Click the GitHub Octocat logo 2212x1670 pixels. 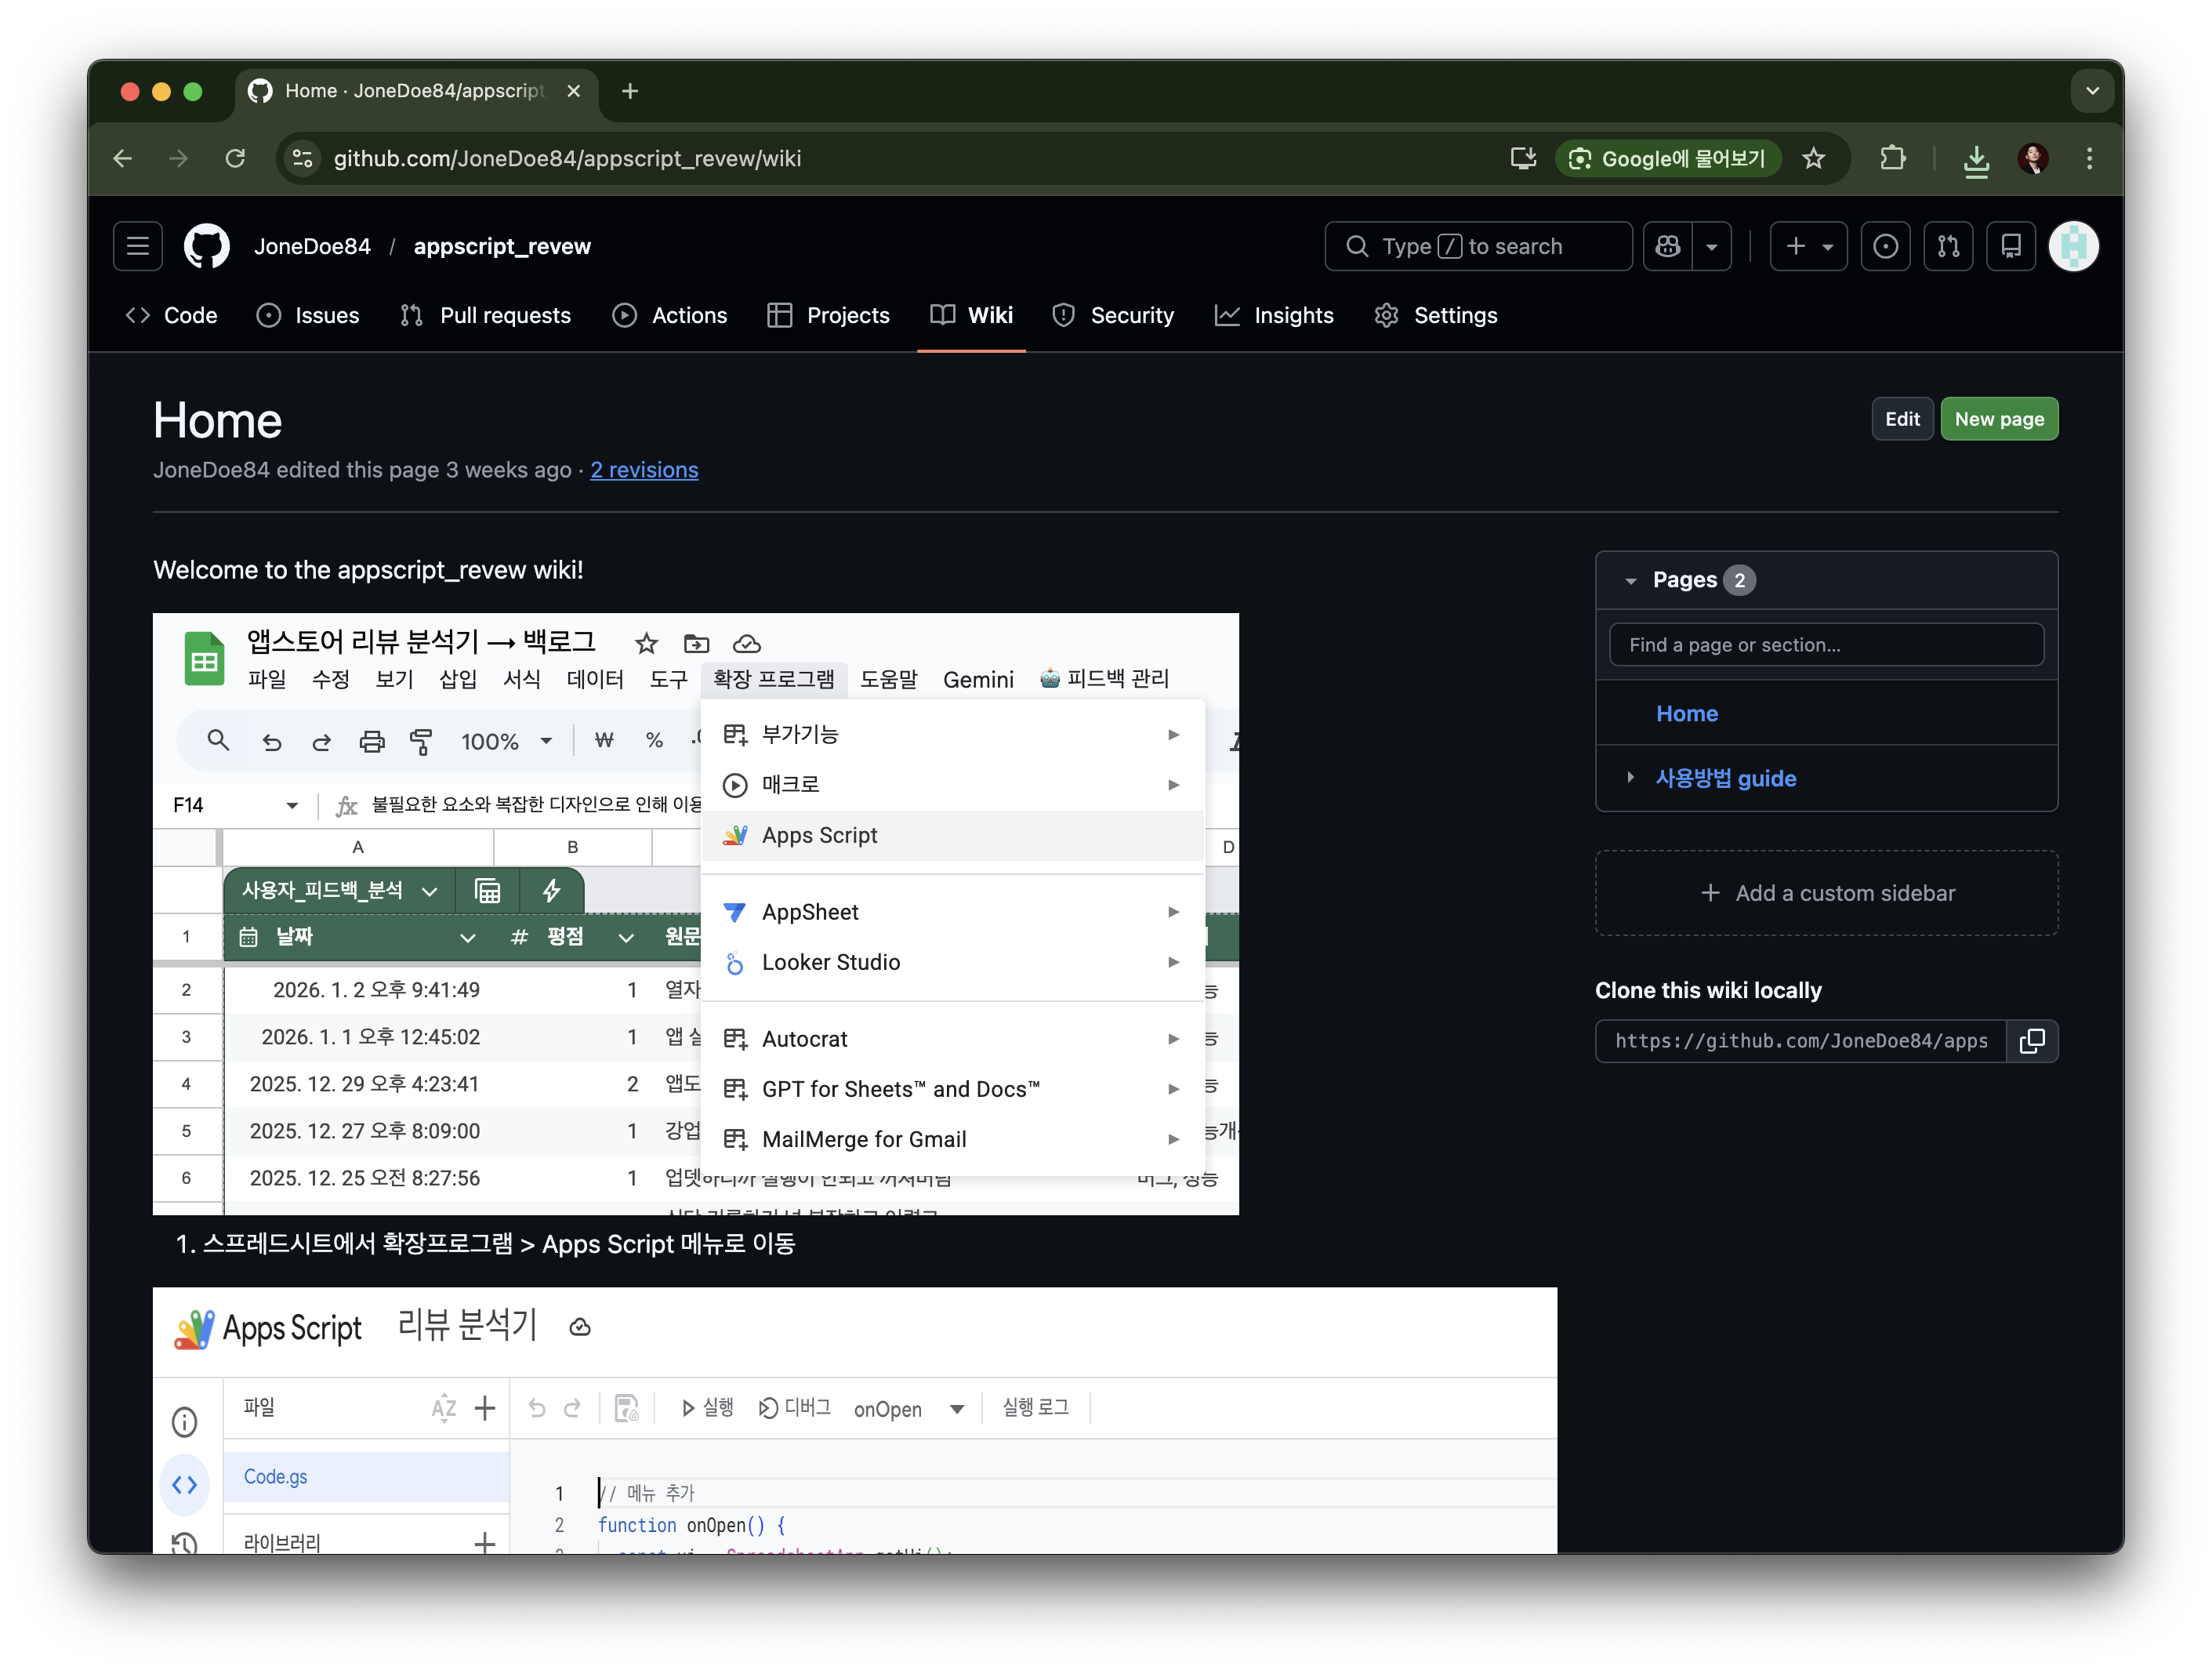[x=207, y=246]
